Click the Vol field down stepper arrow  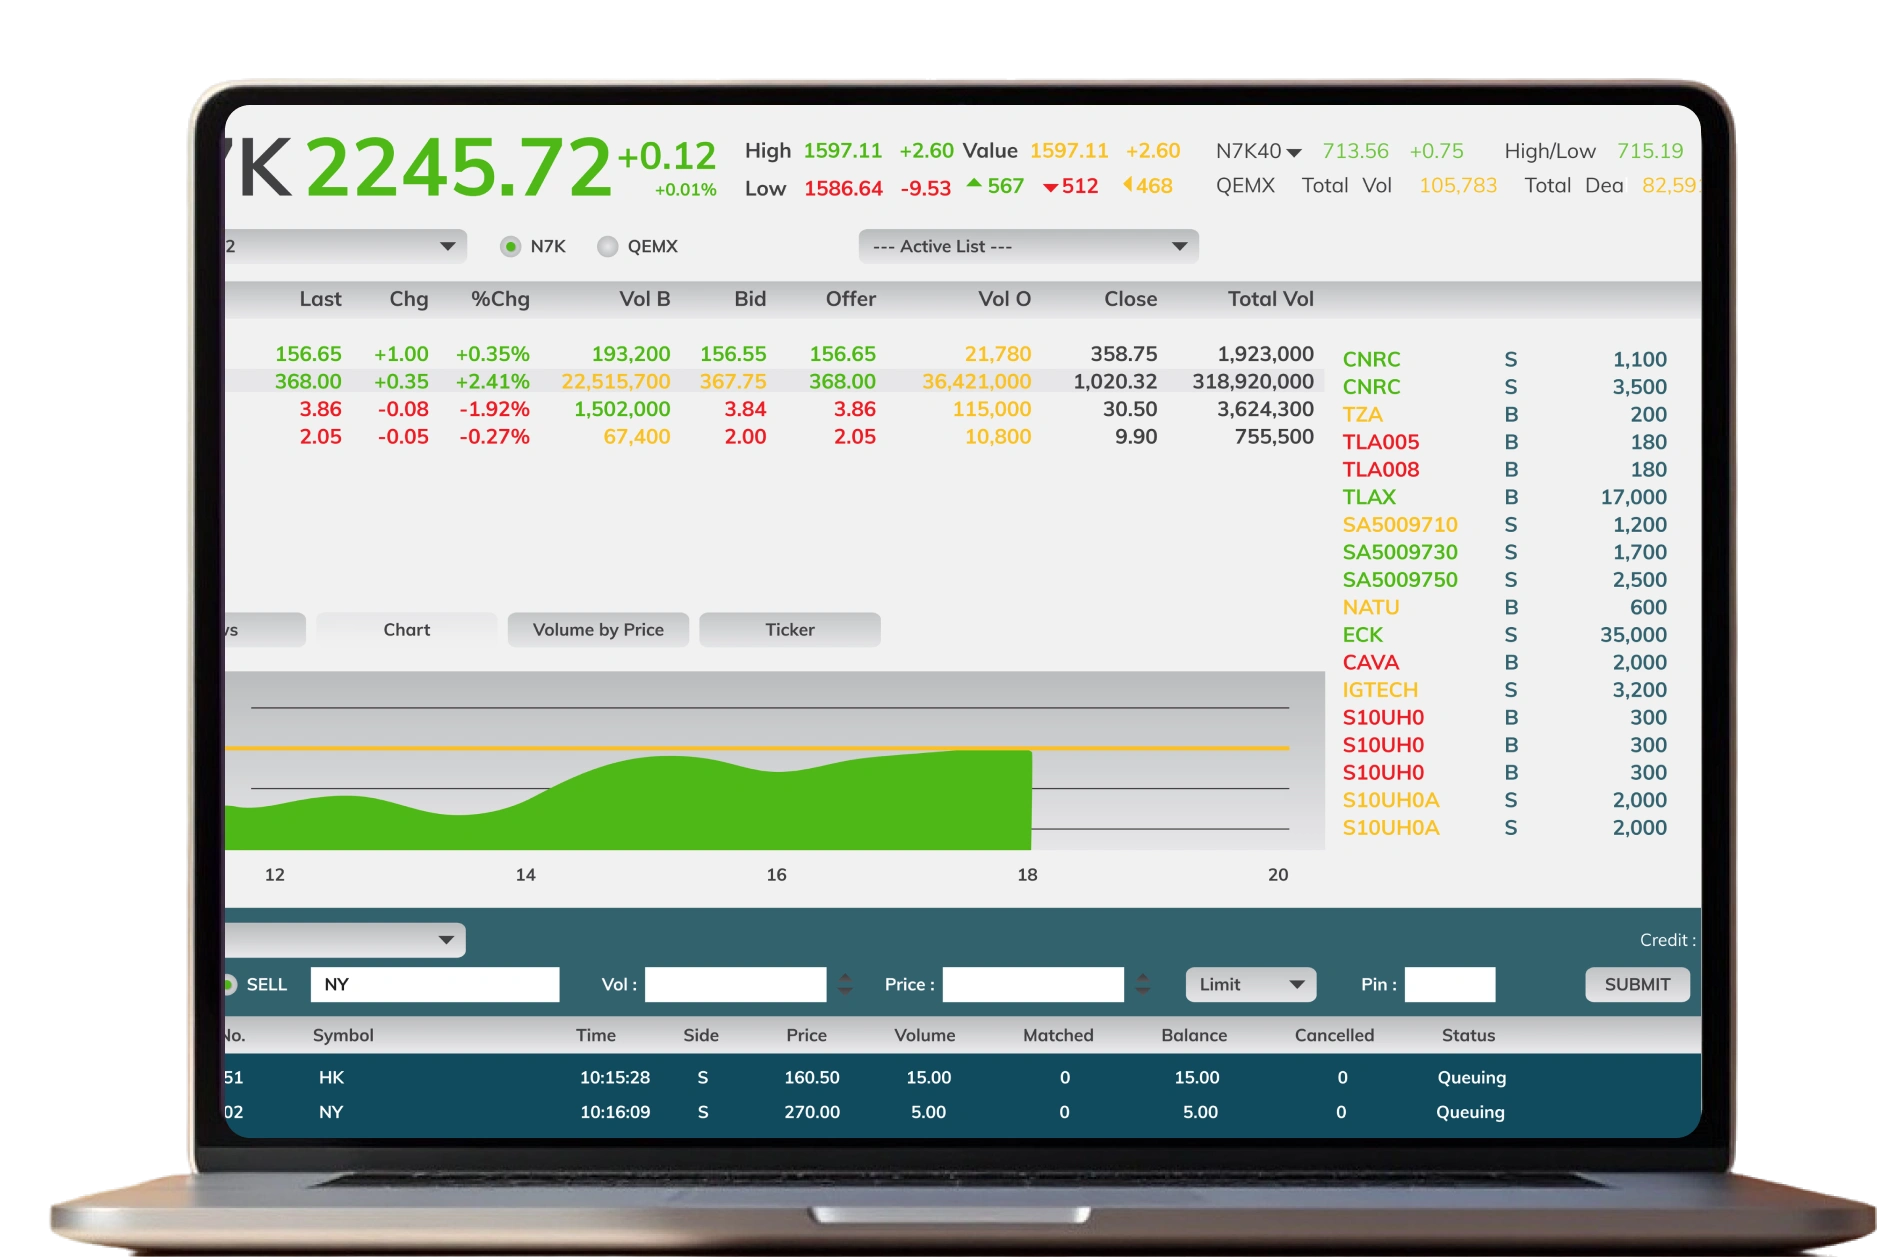click(845, 991)
